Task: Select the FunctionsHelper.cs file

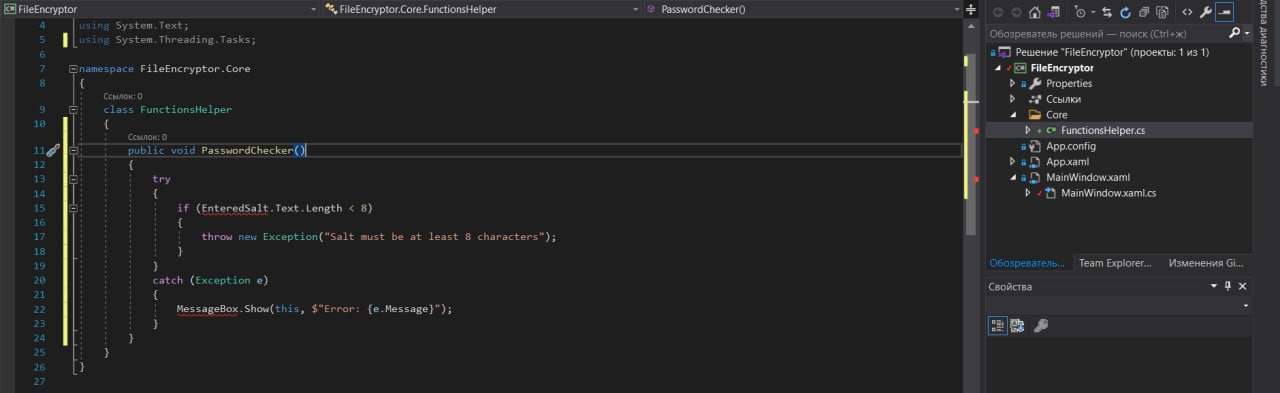Action: [1102, 130]
